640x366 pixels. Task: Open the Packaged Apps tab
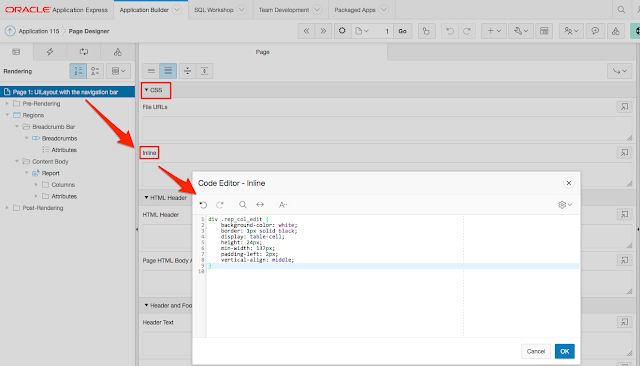coord(355,10)
